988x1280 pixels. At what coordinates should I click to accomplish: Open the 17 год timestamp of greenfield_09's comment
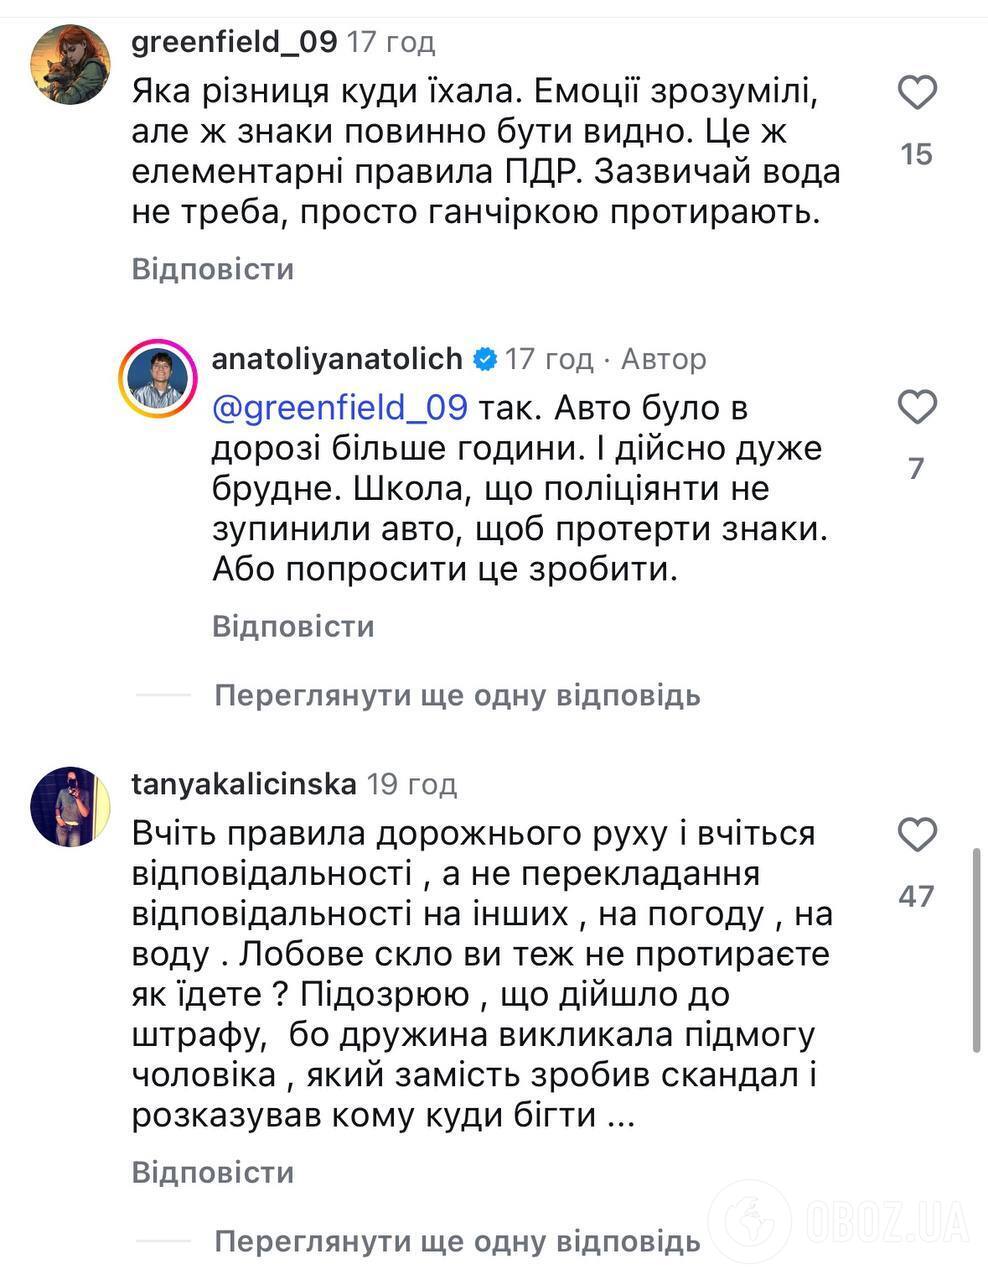(x=390, y=41)
